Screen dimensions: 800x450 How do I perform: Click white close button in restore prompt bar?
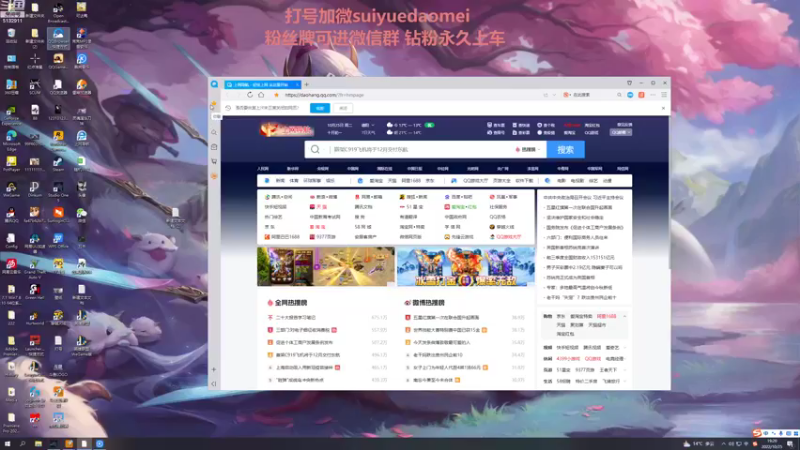pyautogui.click(x=343, y=108)
